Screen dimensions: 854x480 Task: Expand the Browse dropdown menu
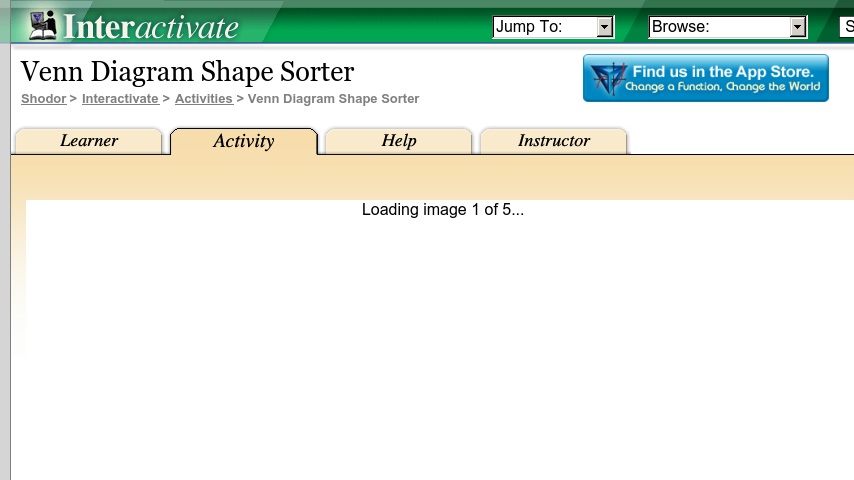tap(718, 27)
